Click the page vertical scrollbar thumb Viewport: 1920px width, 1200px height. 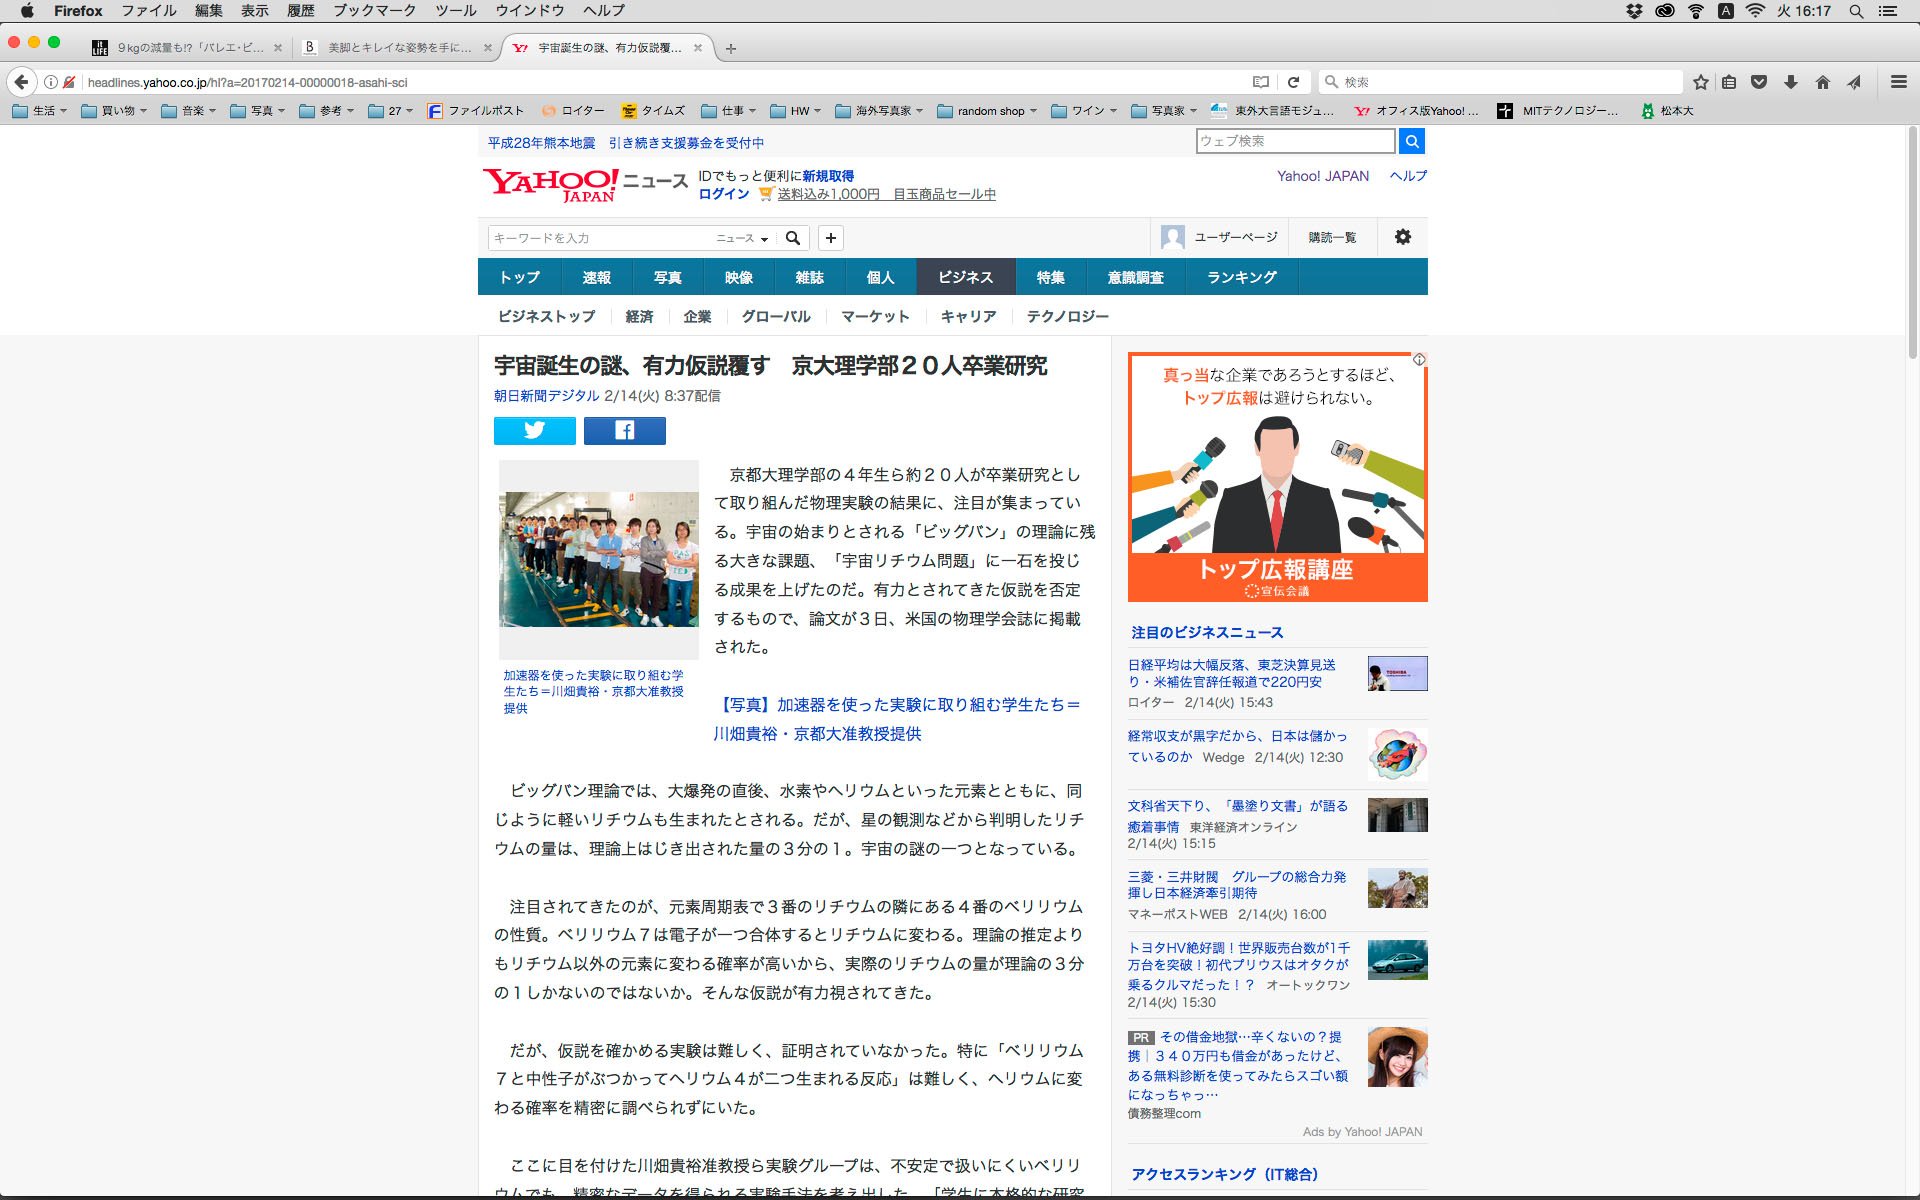1912,240
